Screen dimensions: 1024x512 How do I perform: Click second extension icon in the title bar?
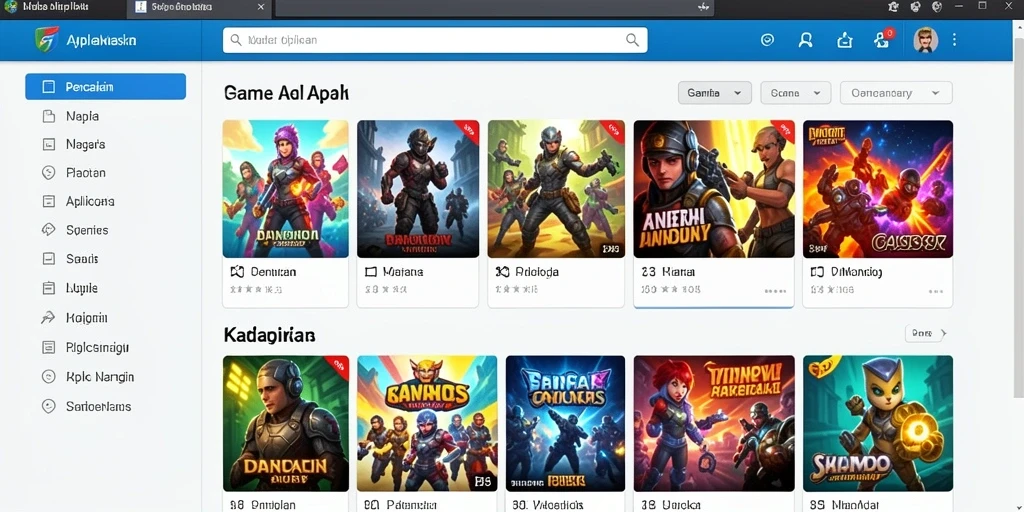(916, 7)
